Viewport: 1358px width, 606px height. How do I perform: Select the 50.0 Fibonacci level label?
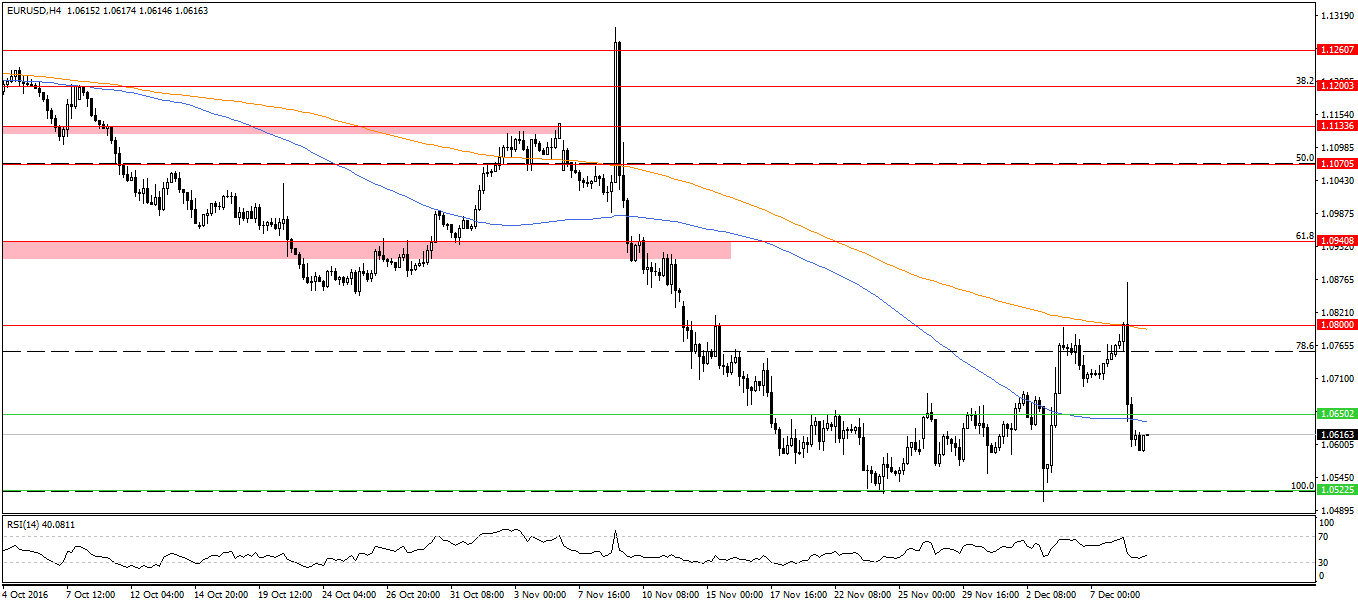point(1304,157)
